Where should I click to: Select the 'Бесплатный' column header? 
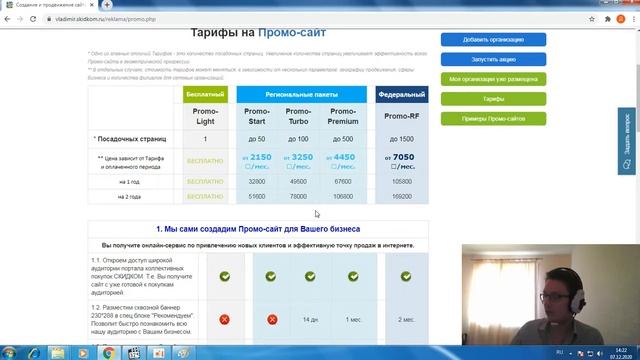pyautogui.click(x=205, y=94)
